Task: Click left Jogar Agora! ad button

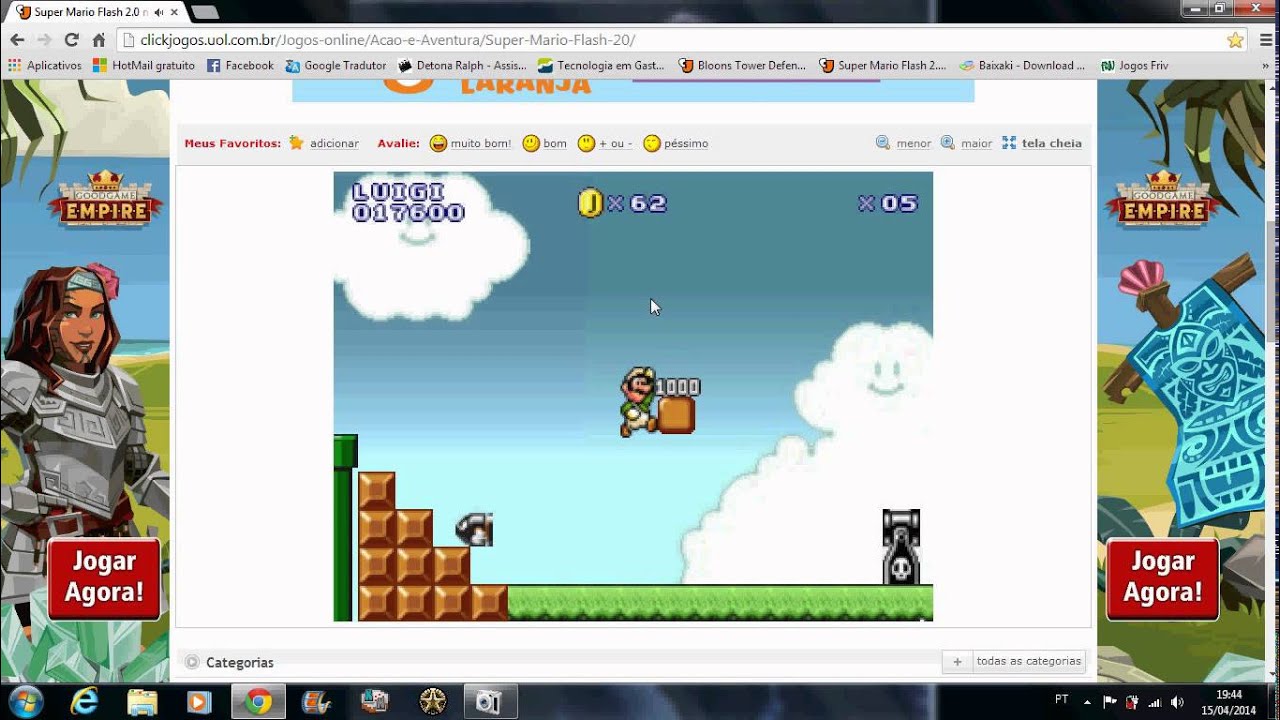Action: tap(104, 579)
